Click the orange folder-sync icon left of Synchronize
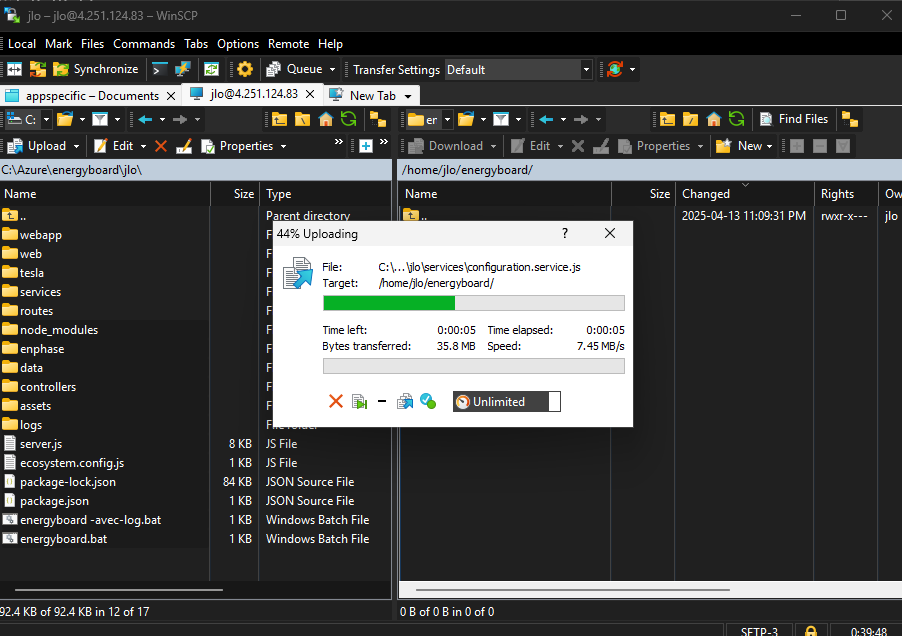Image resolution: width=902 pixels, height=636 pixels. click(38, 70)
